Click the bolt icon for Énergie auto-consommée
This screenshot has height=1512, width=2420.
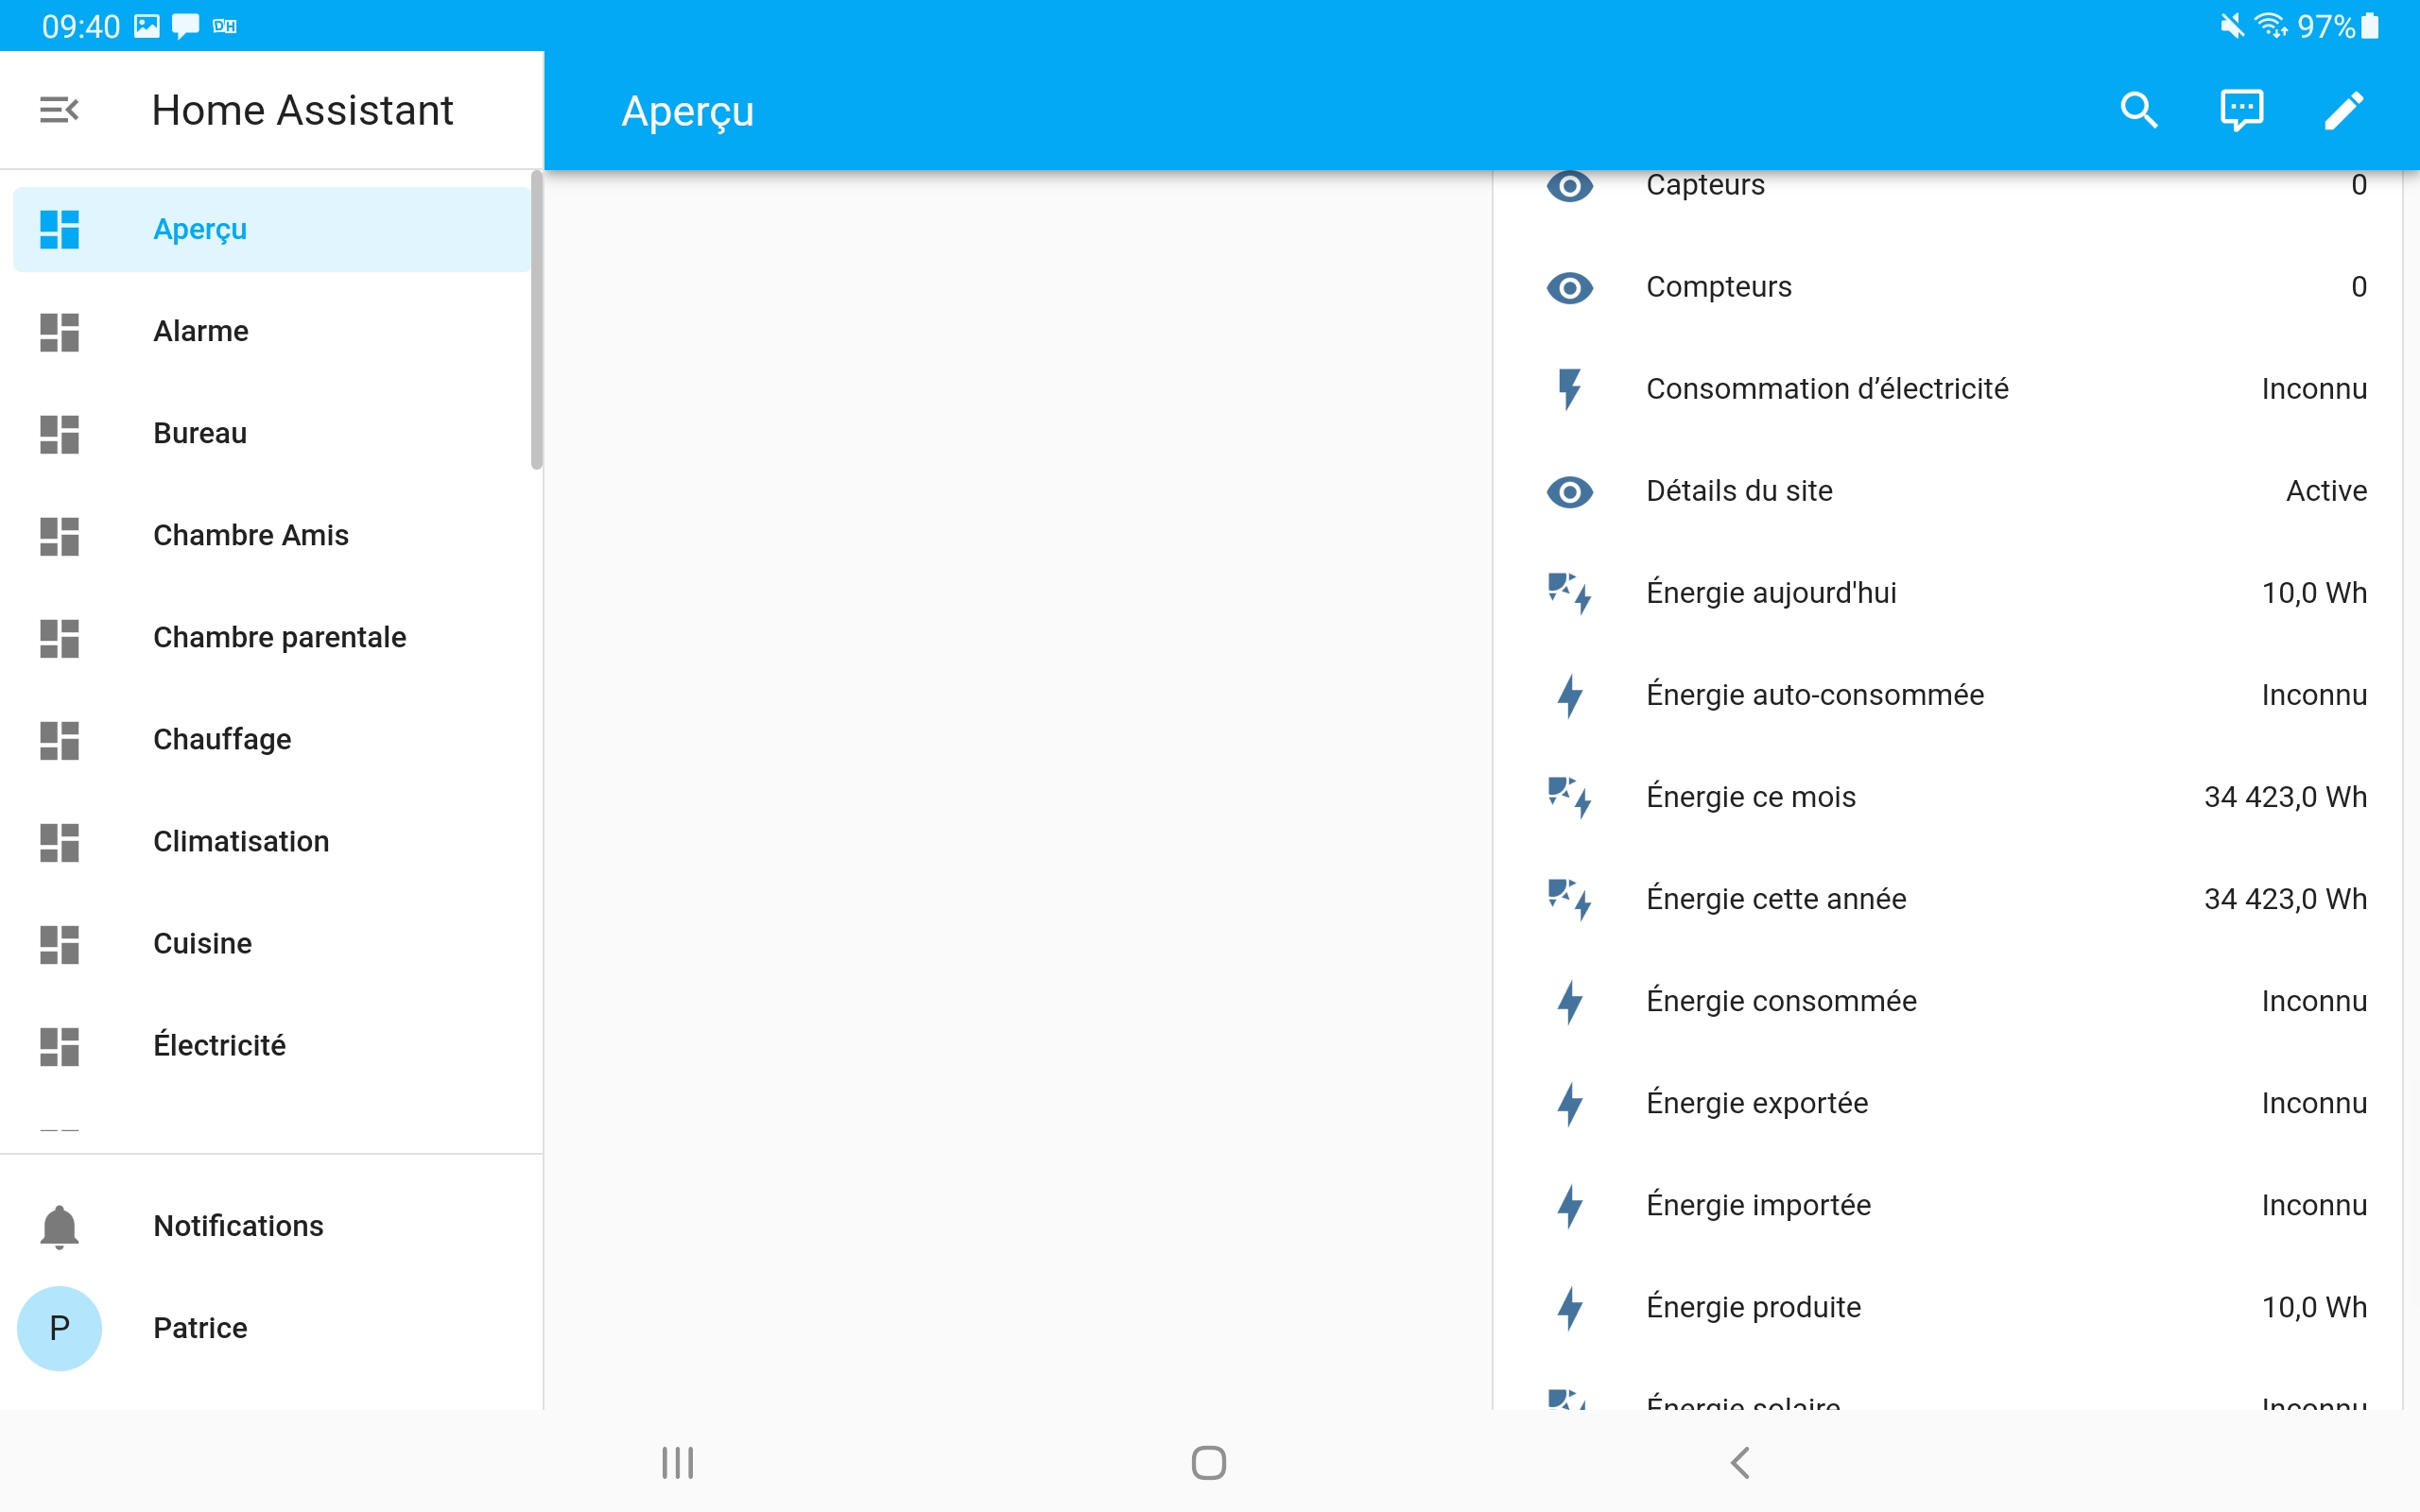coord(1569,695)
